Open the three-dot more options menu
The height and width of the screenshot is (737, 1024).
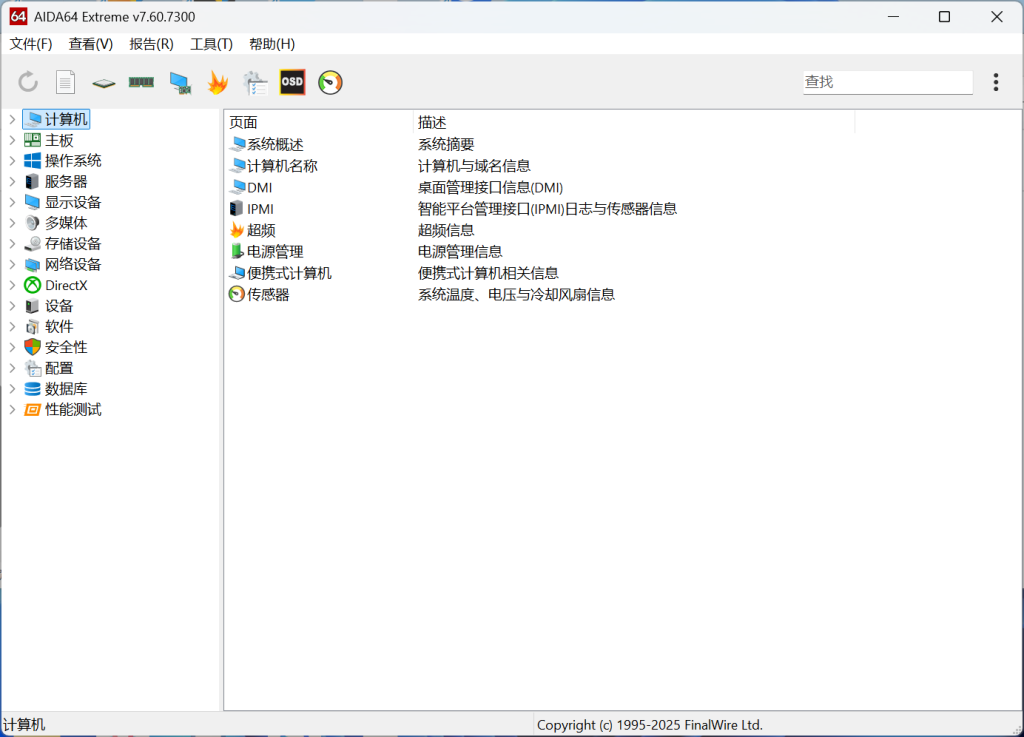click(x=995, y=82)
